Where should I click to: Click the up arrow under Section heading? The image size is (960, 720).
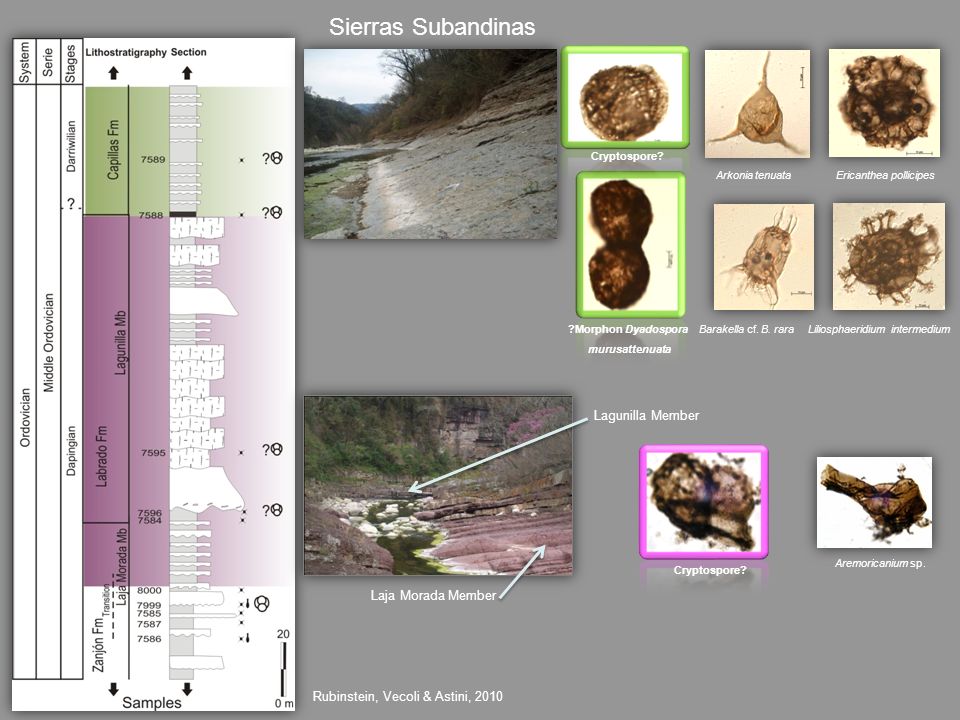pyautogui.click(x=187, y=73)
